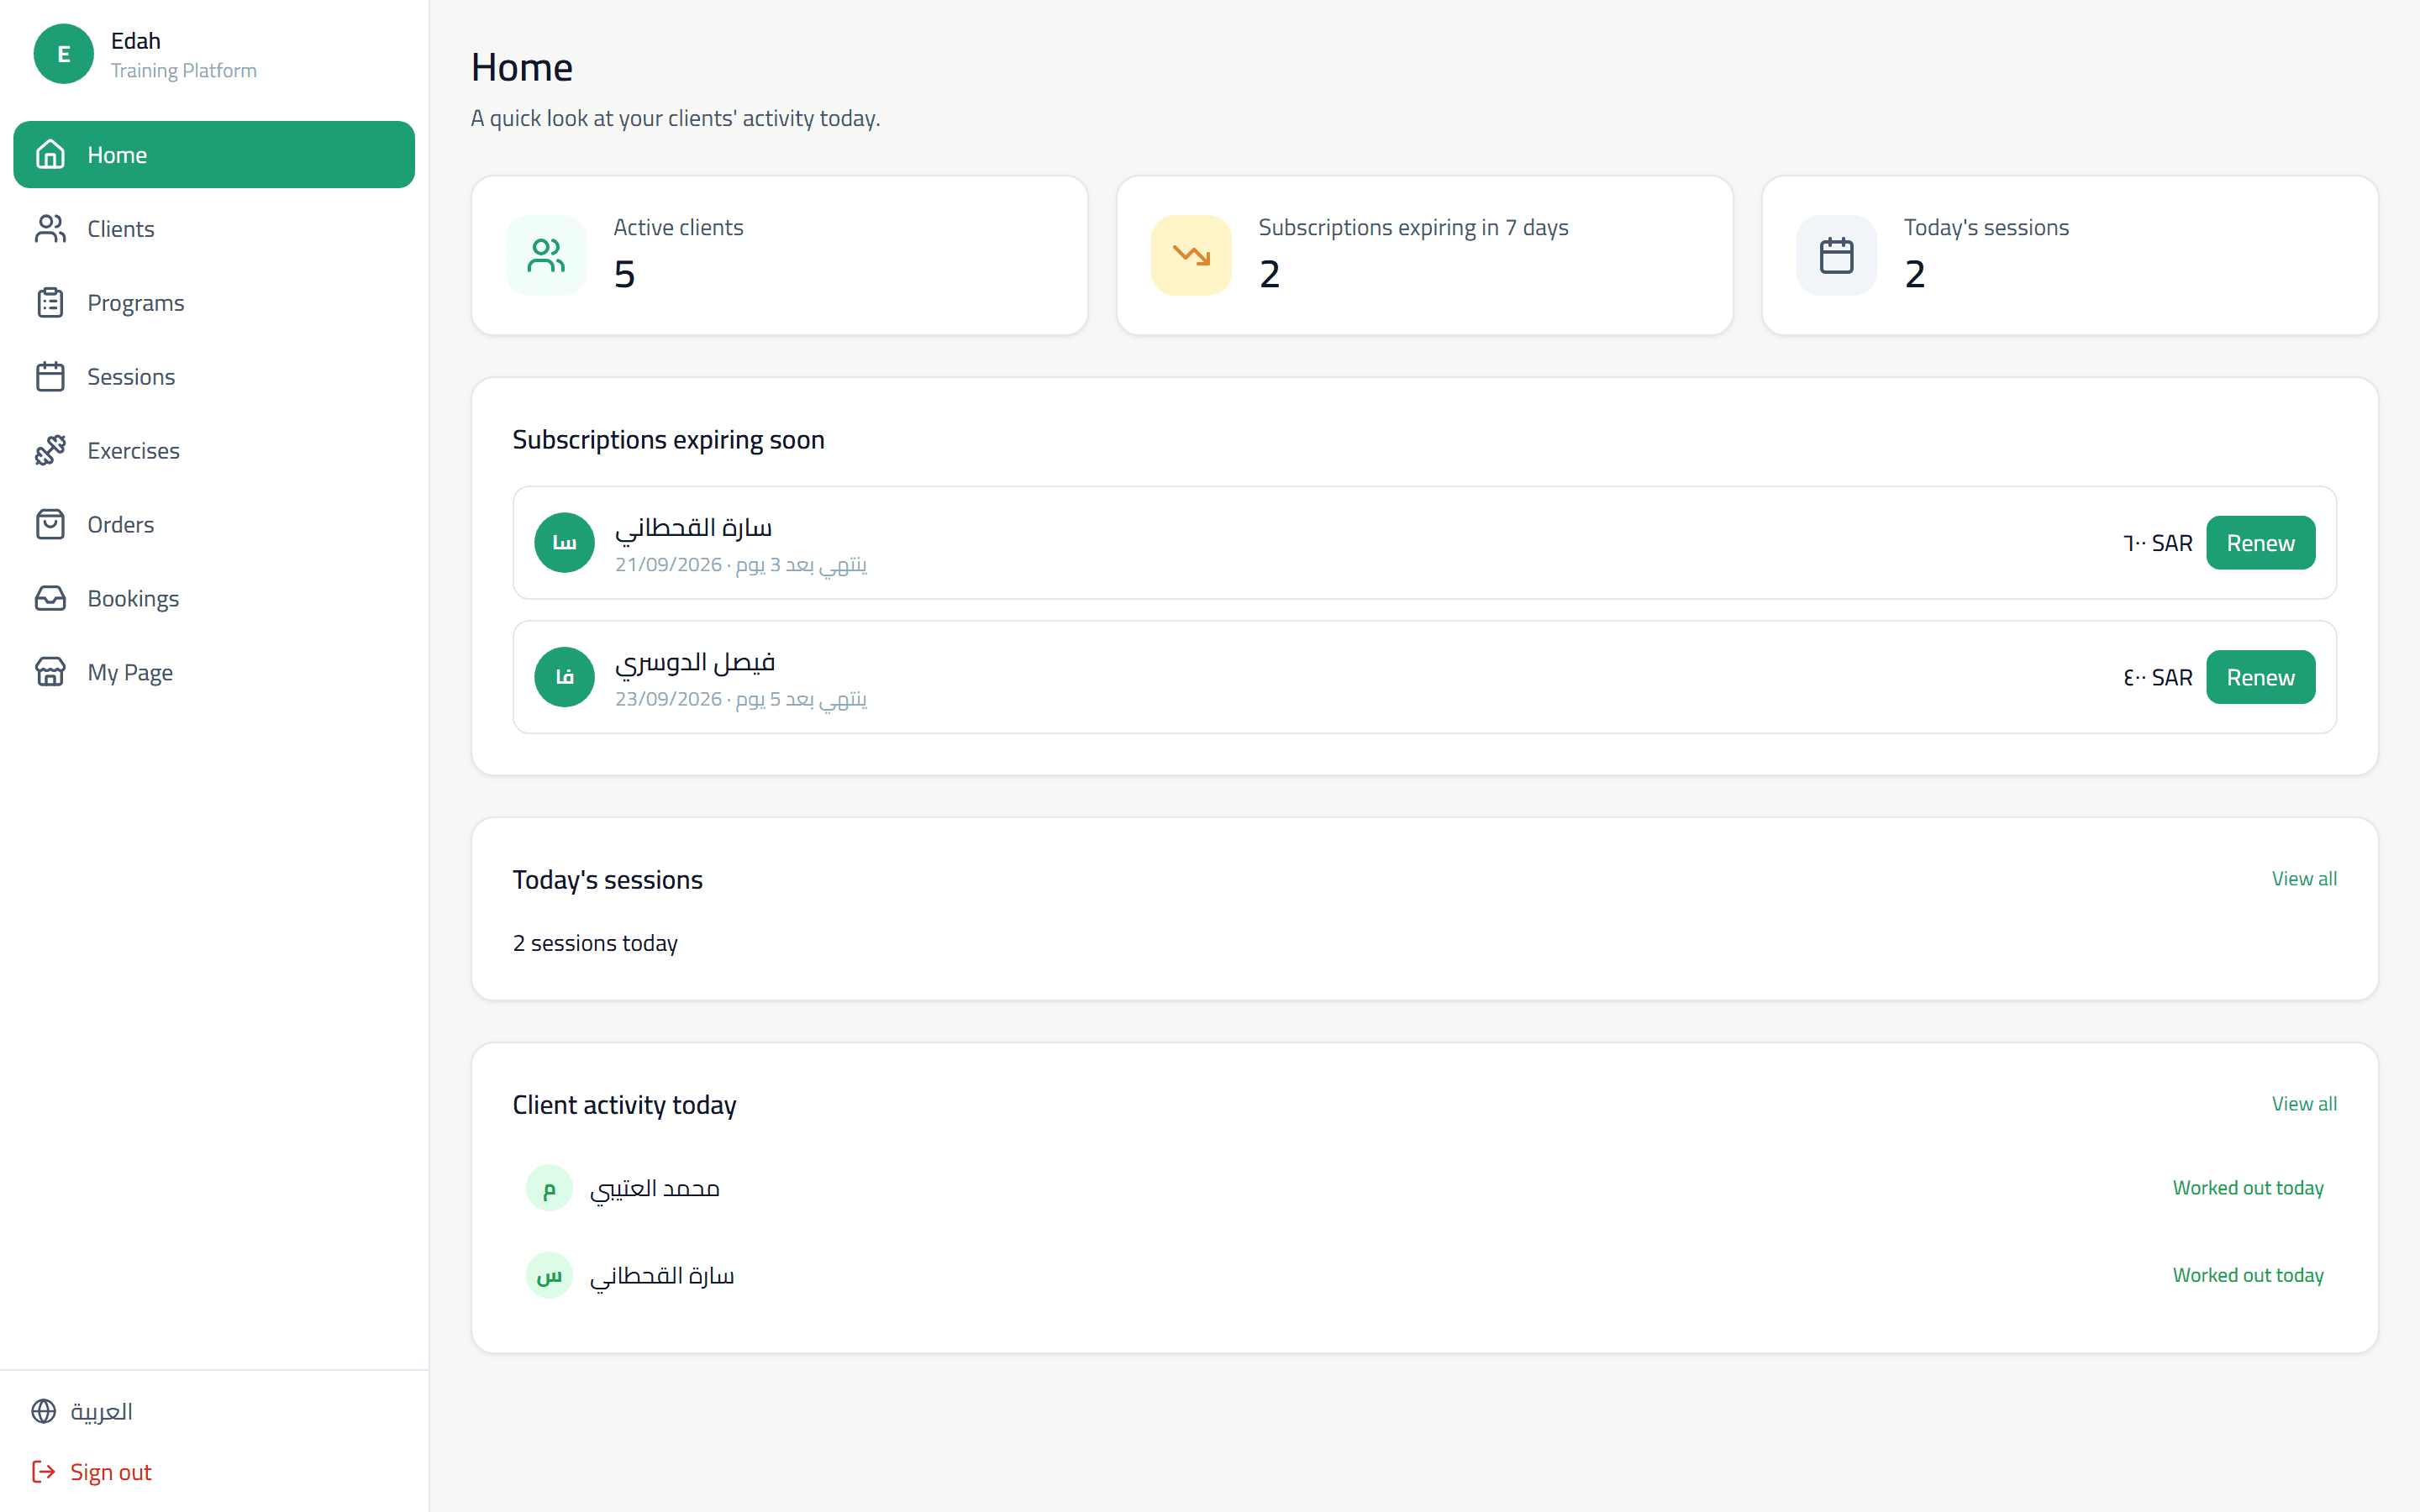Click the date 23/09/2026 expiry text
This screenshot has height=1512, width=2420.
point(668,699)
